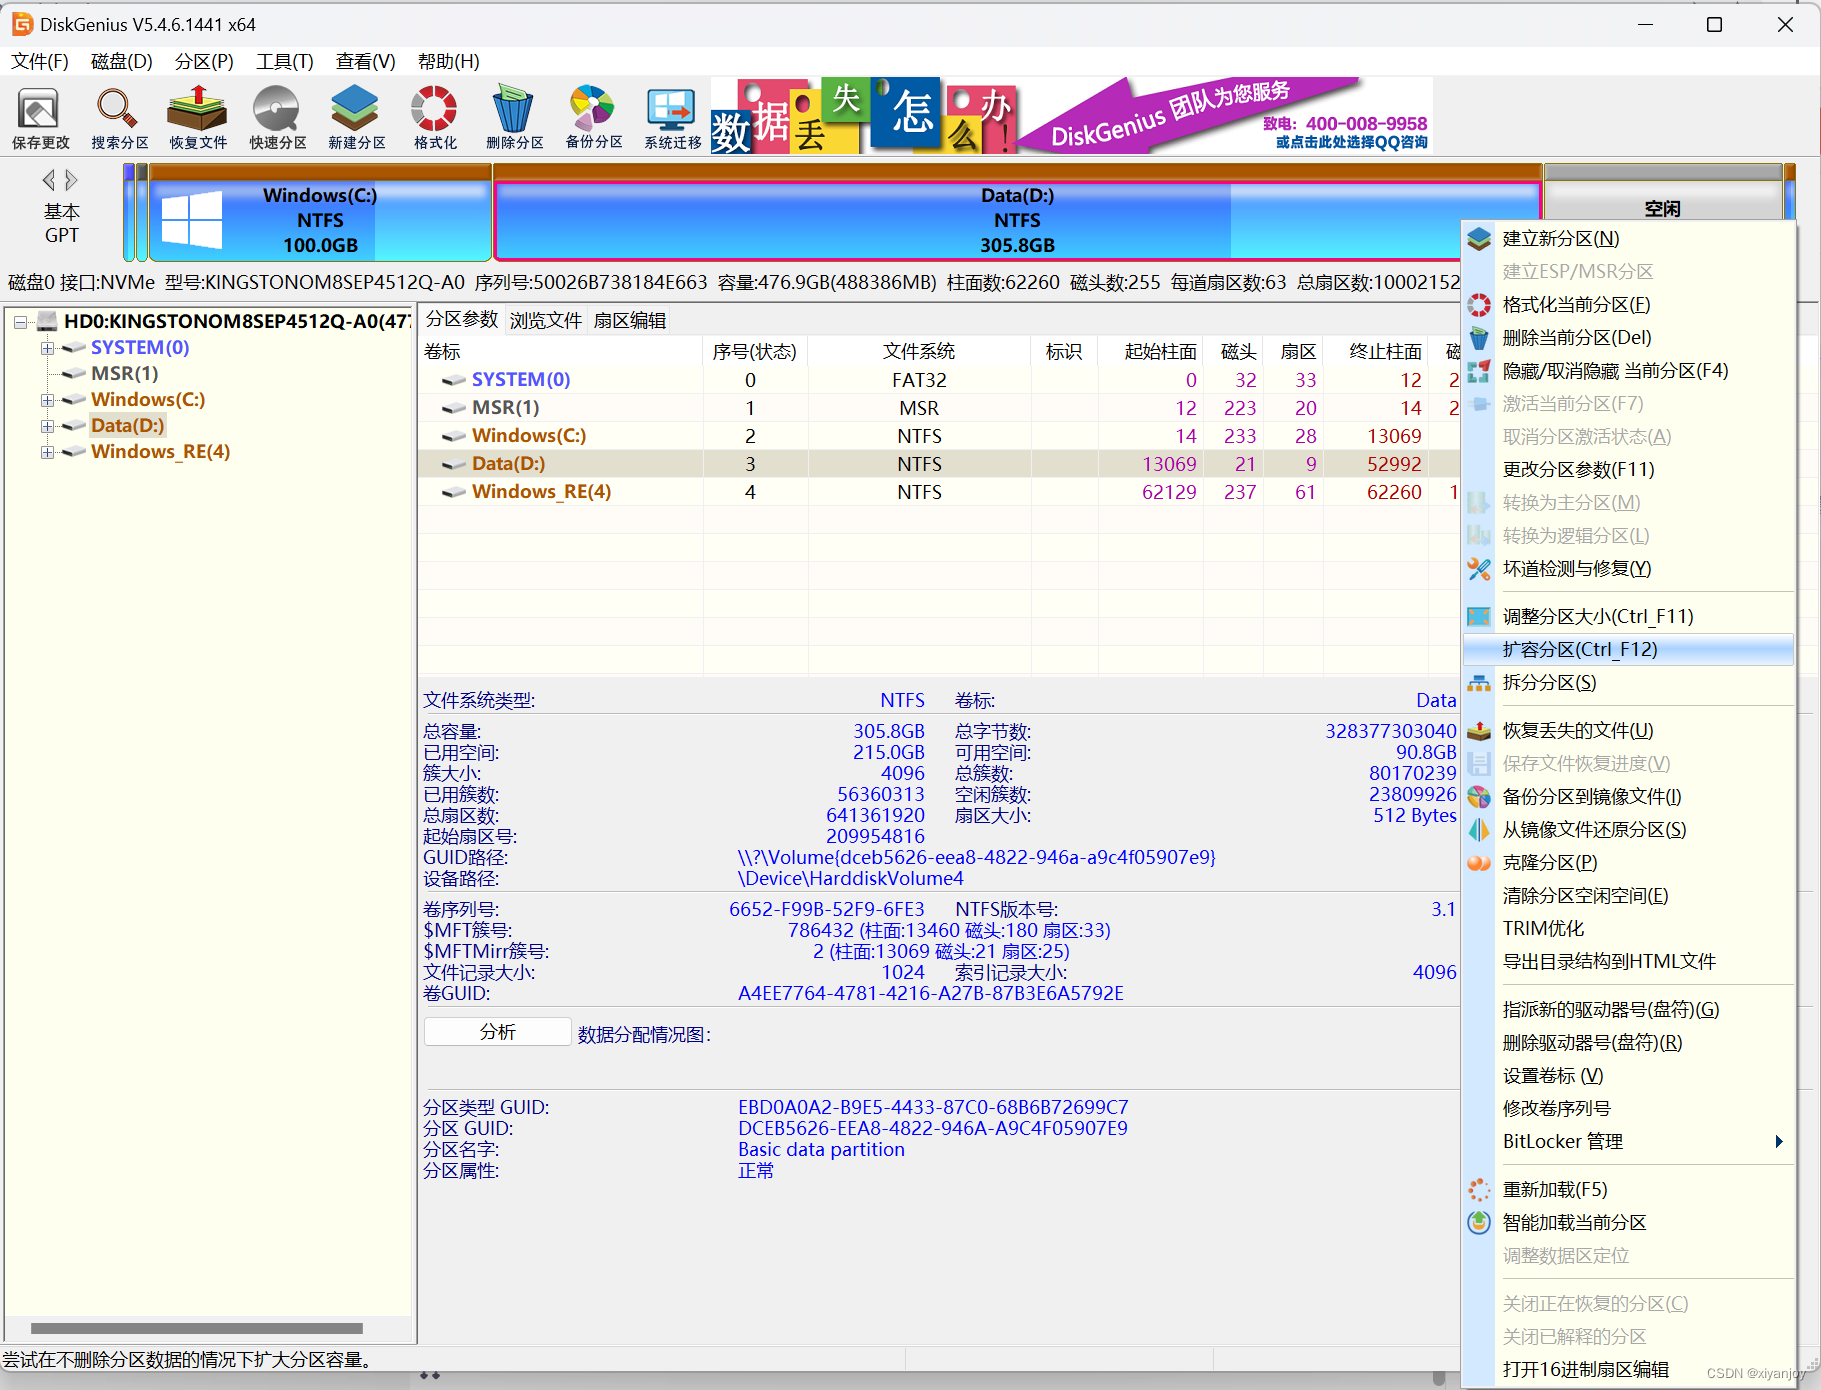This screenshot has height=1390, width=1821.
Task: Open the BitLocker 管理 submenu arrow
Action: pyautogui.click(x=1778, y=1141)
